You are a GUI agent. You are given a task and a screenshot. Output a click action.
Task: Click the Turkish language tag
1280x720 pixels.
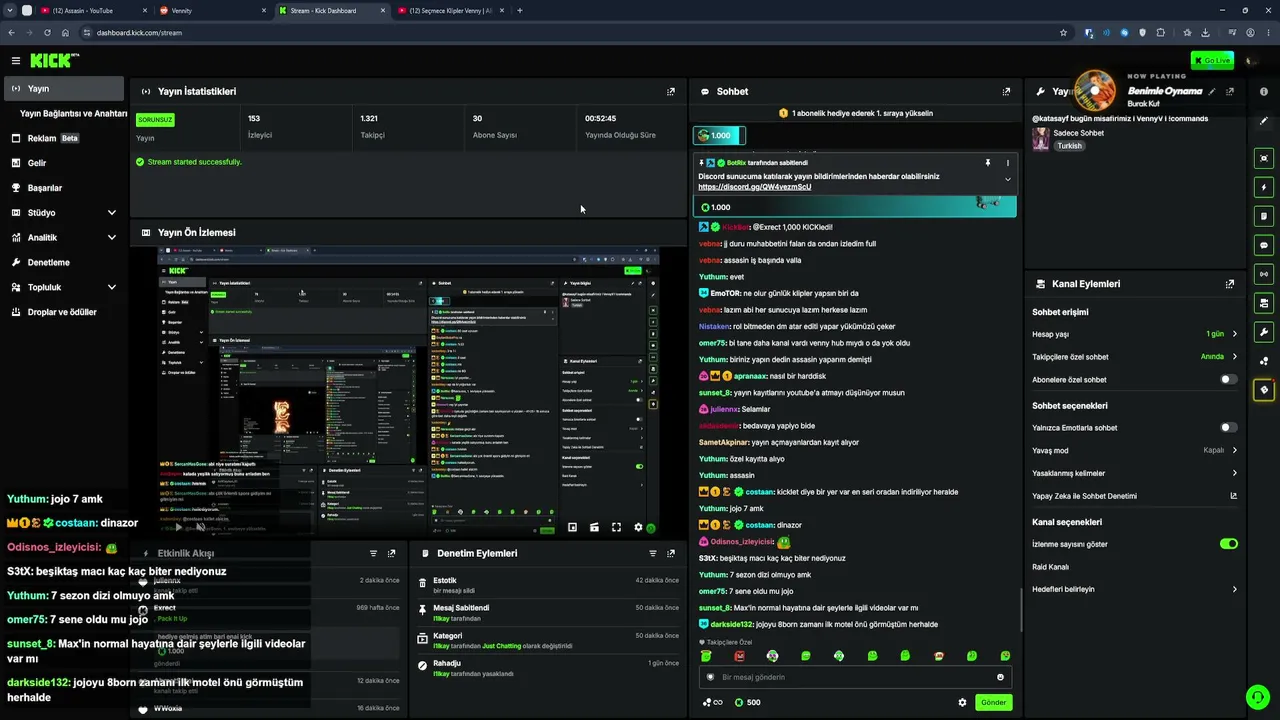1069,146
